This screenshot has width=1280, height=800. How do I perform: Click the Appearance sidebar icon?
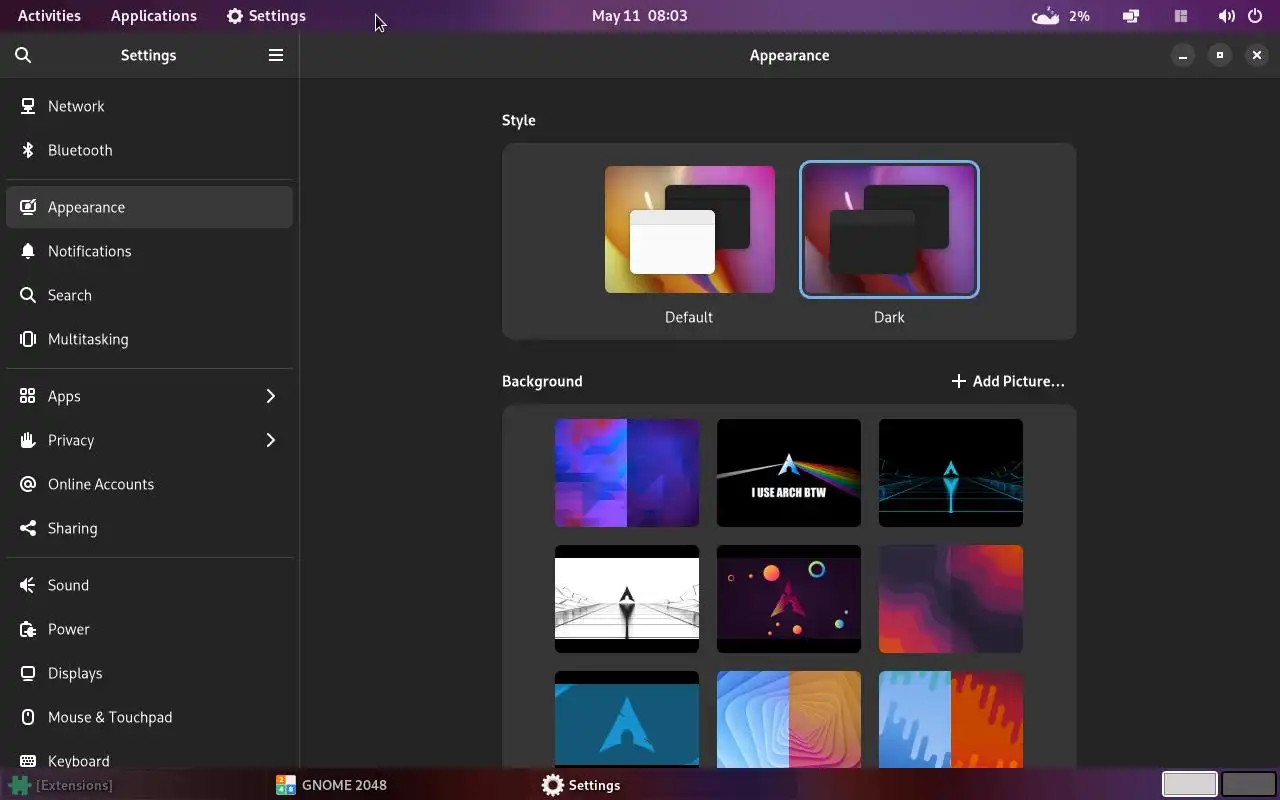[28, 207]
